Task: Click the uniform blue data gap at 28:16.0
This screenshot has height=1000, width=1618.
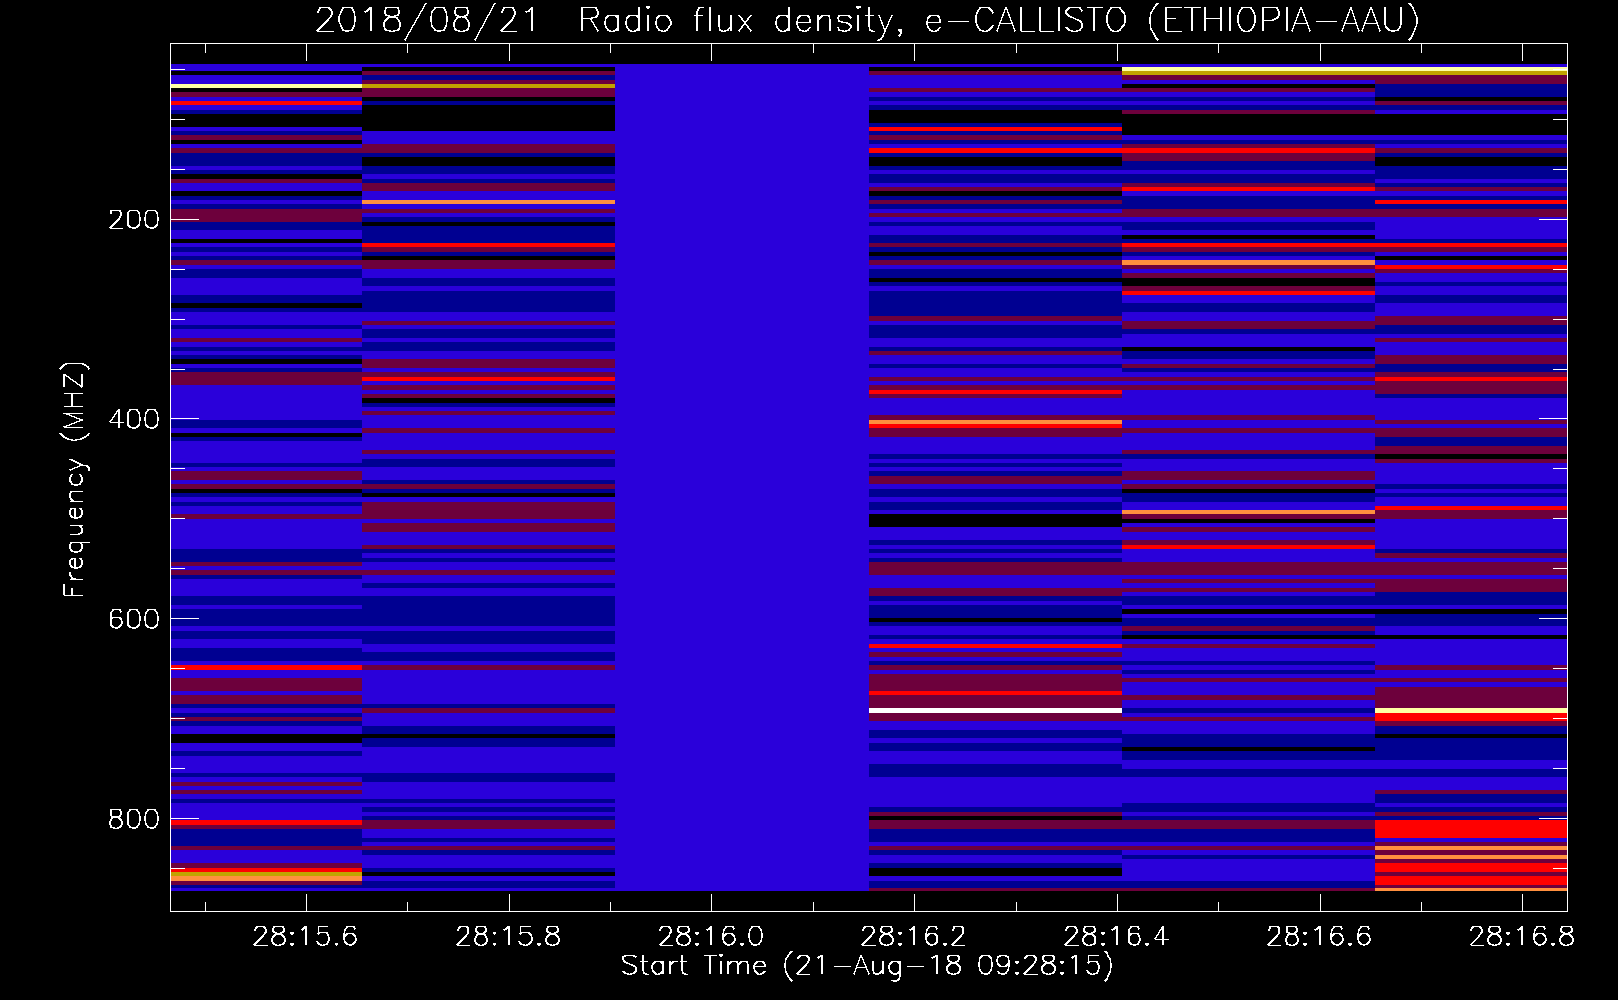Action: [x=742, y=477]
